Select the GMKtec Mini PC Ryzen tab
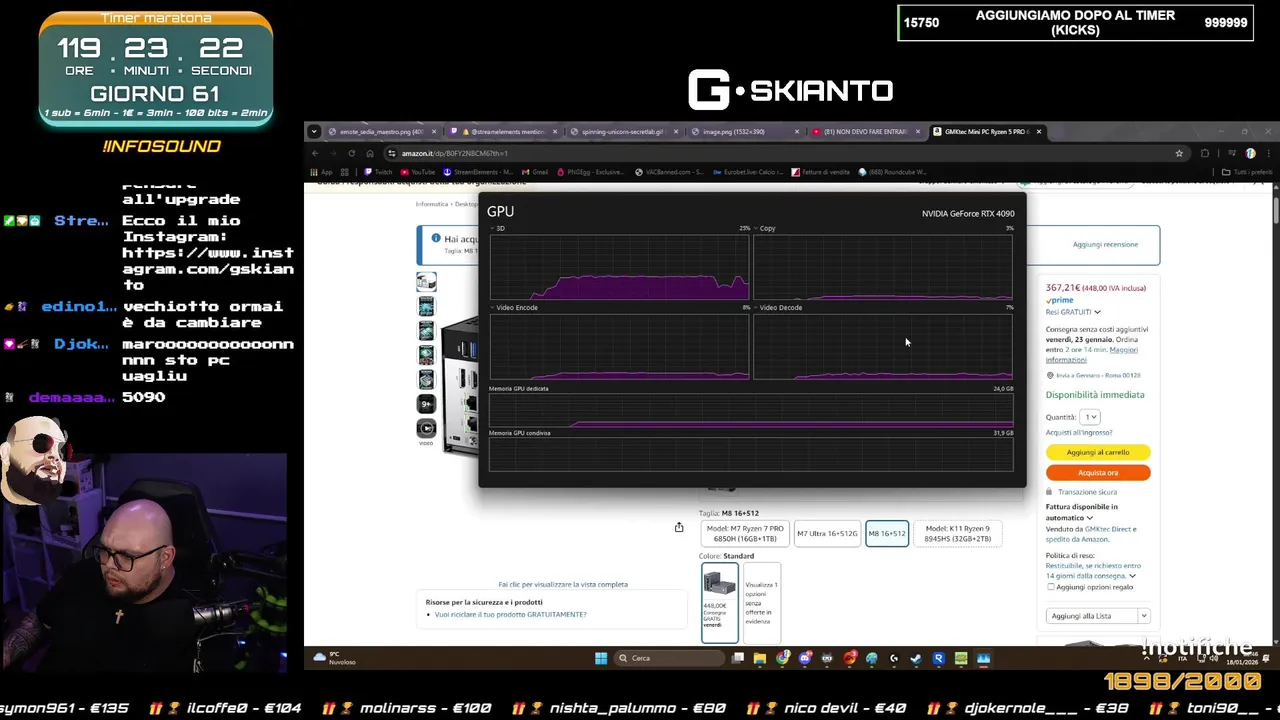This screenshot has height=720, width=1280. tap(987, 131)
